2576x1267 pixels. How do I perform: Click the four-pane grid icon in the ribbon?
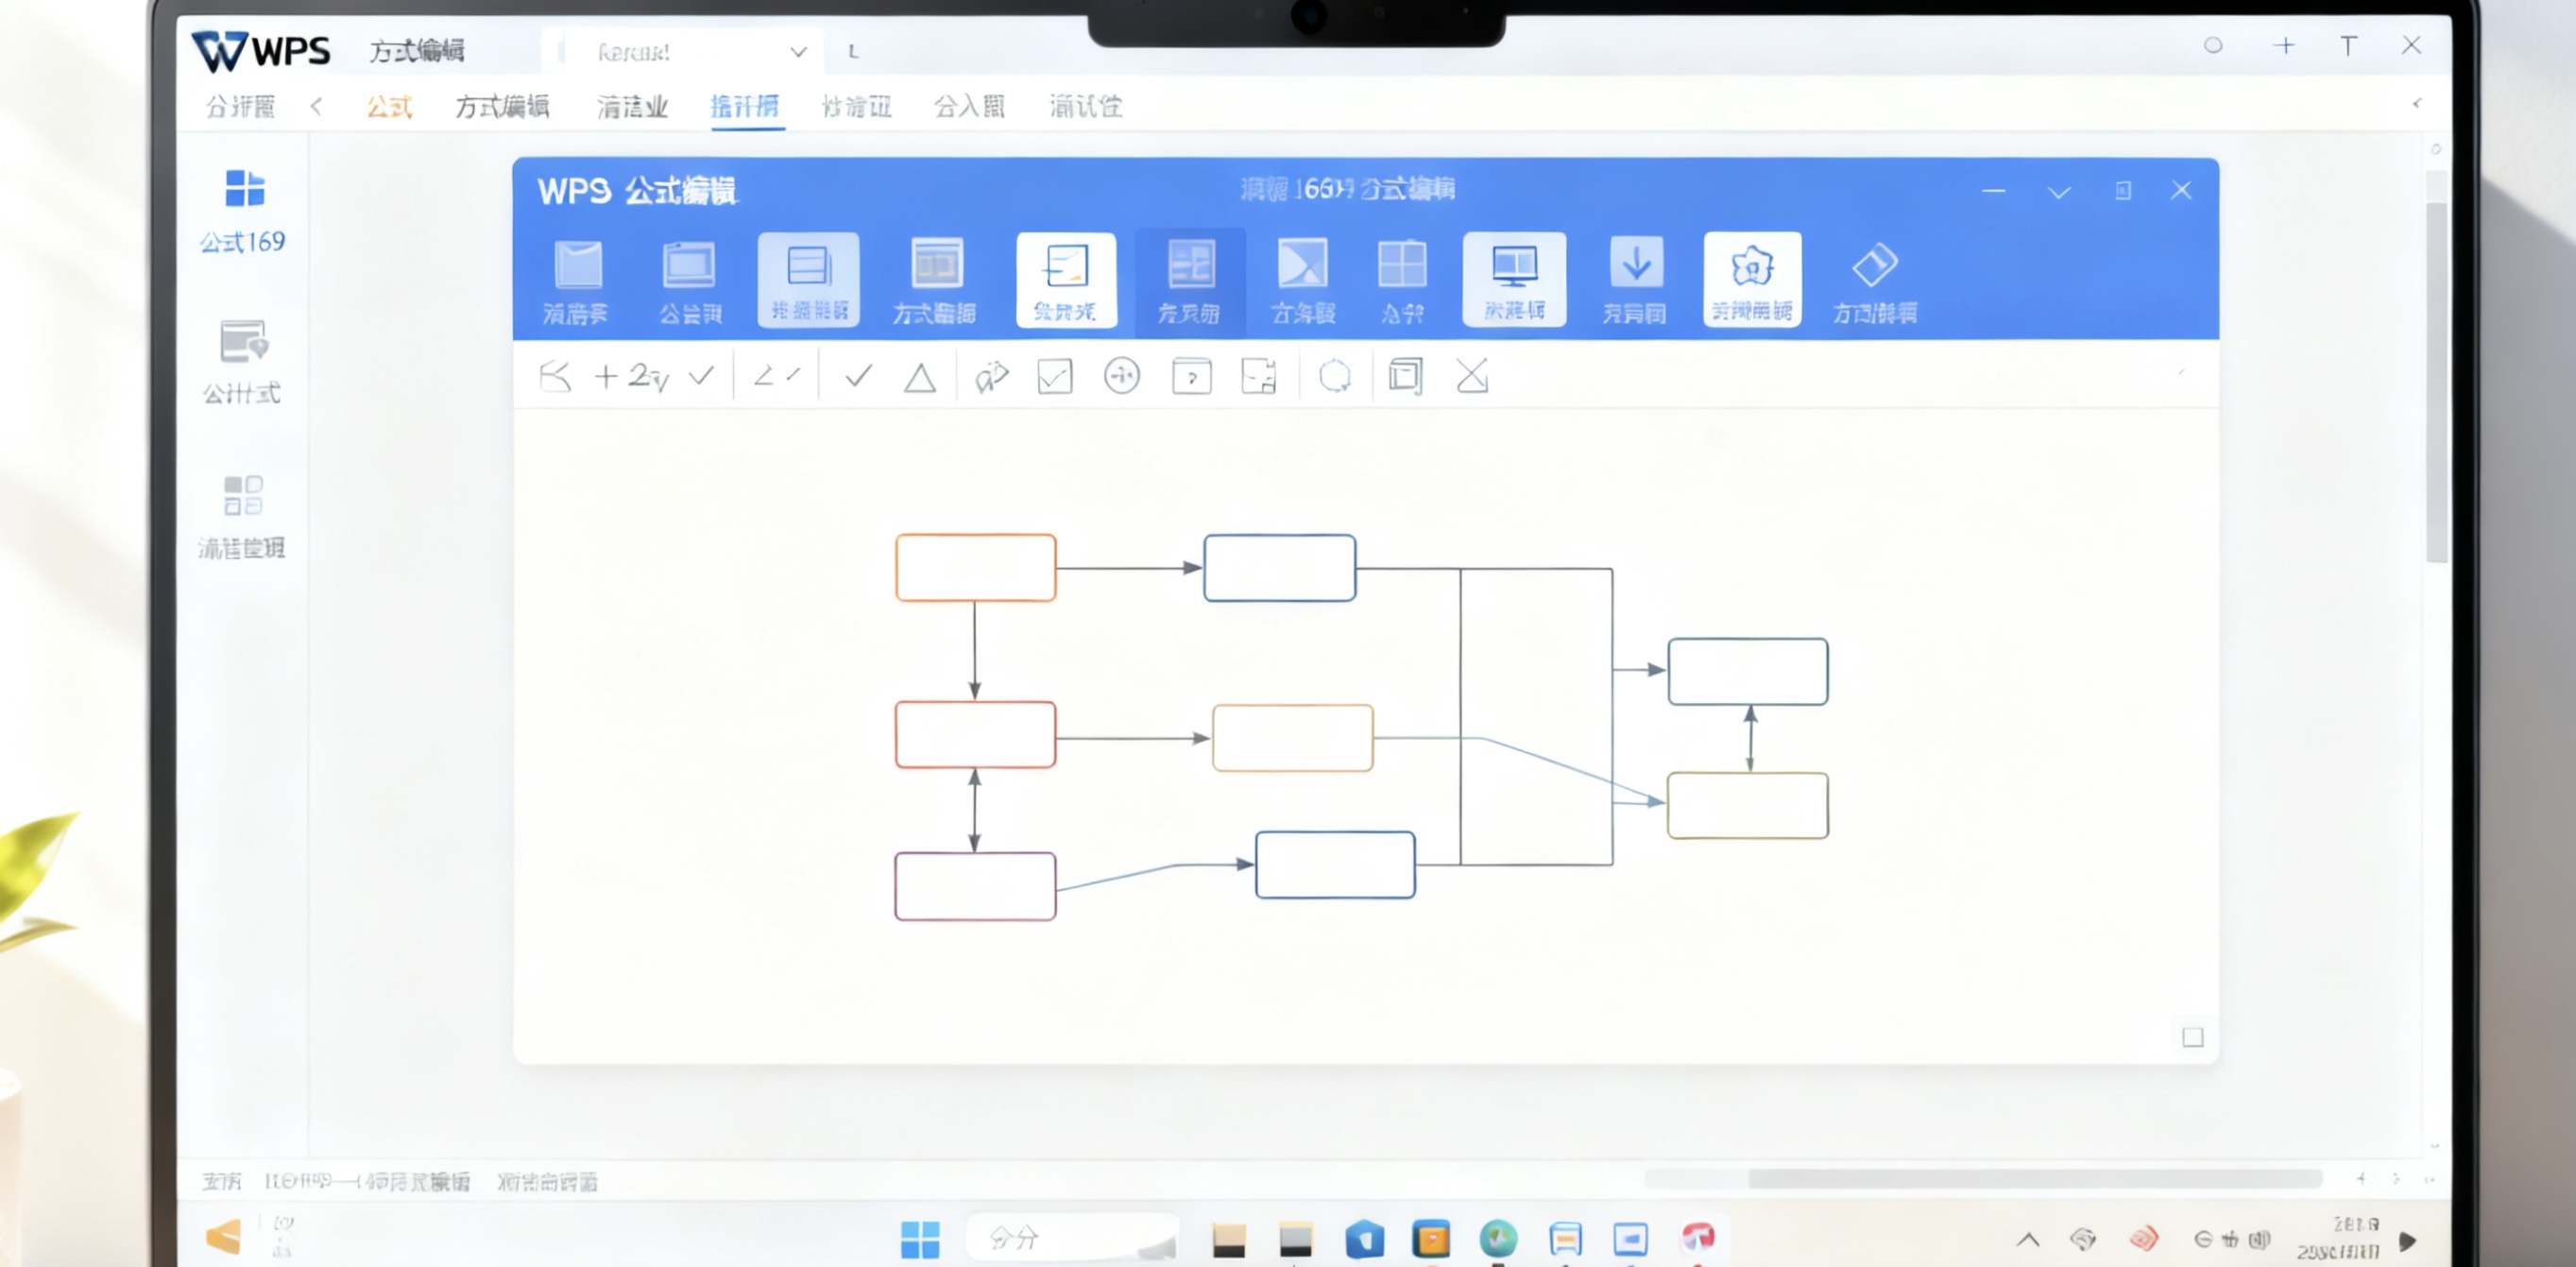(x=1401, y=266)
